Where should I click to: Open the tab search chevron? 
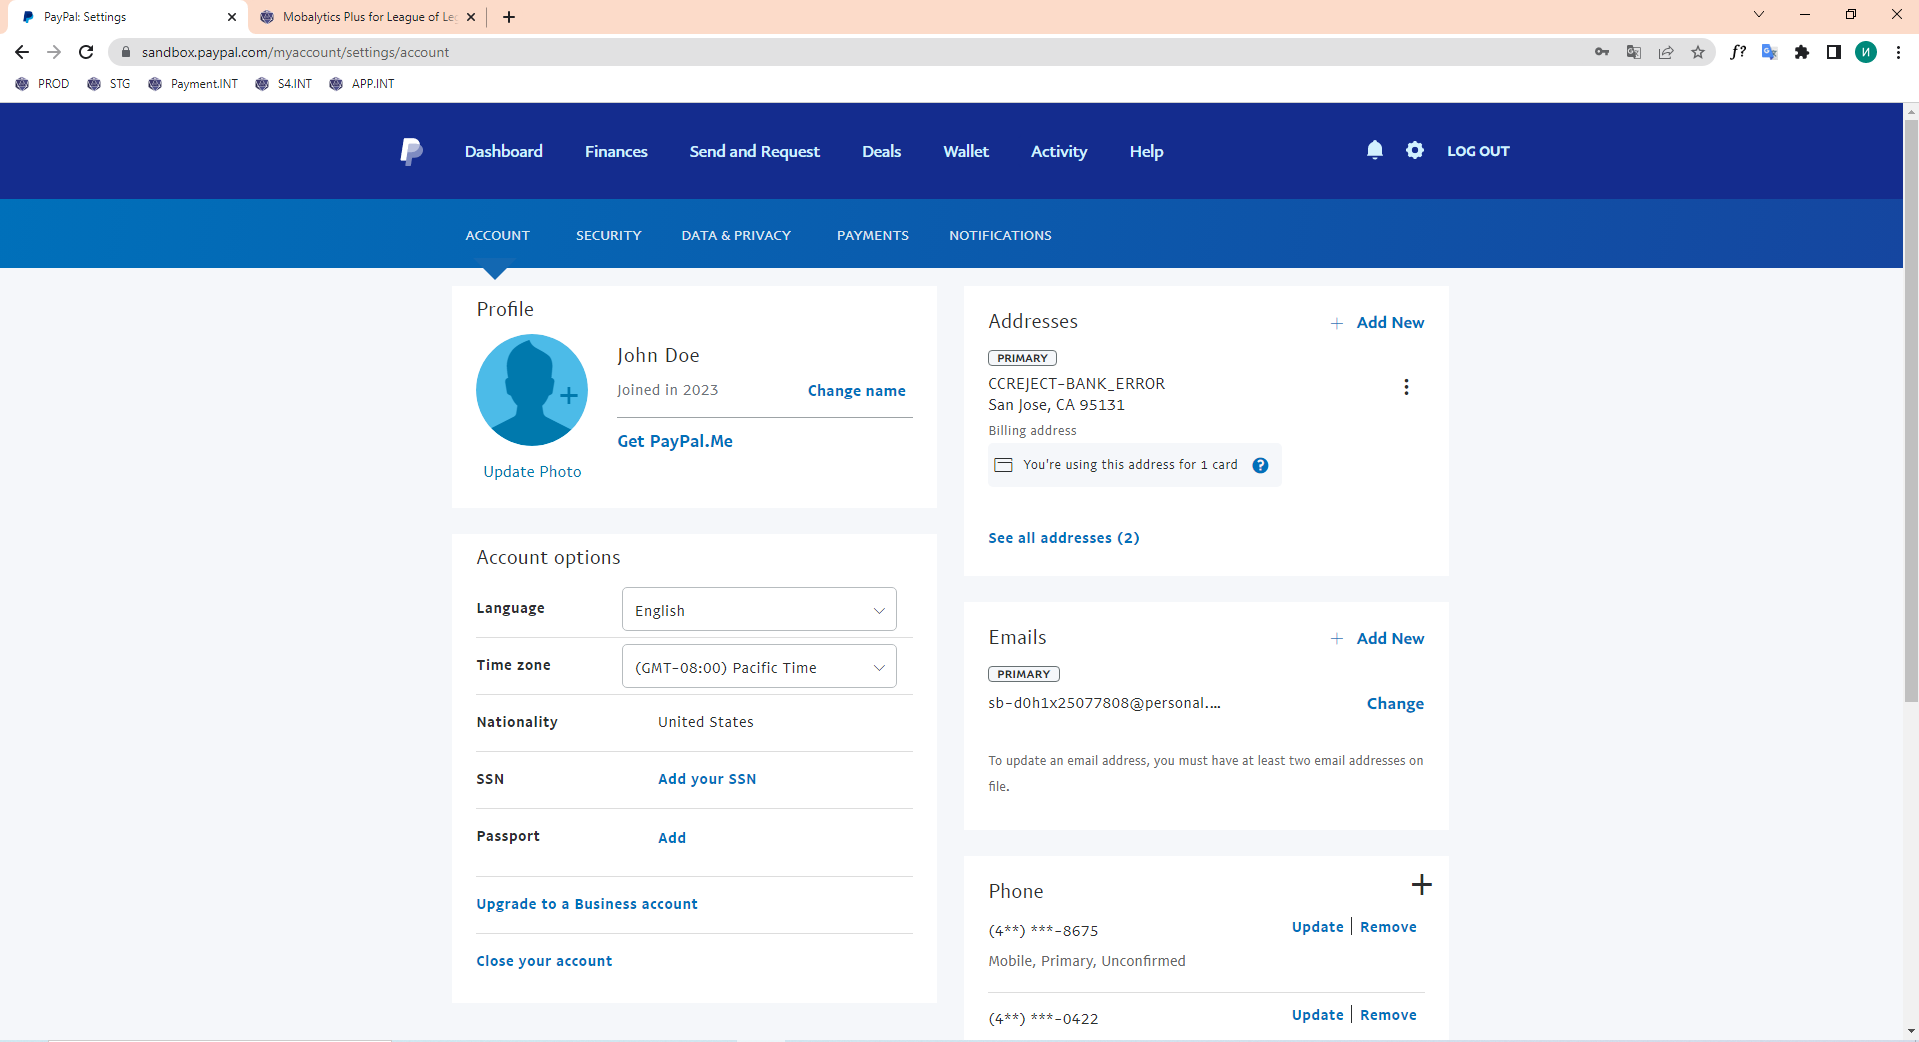point(1759,14)
